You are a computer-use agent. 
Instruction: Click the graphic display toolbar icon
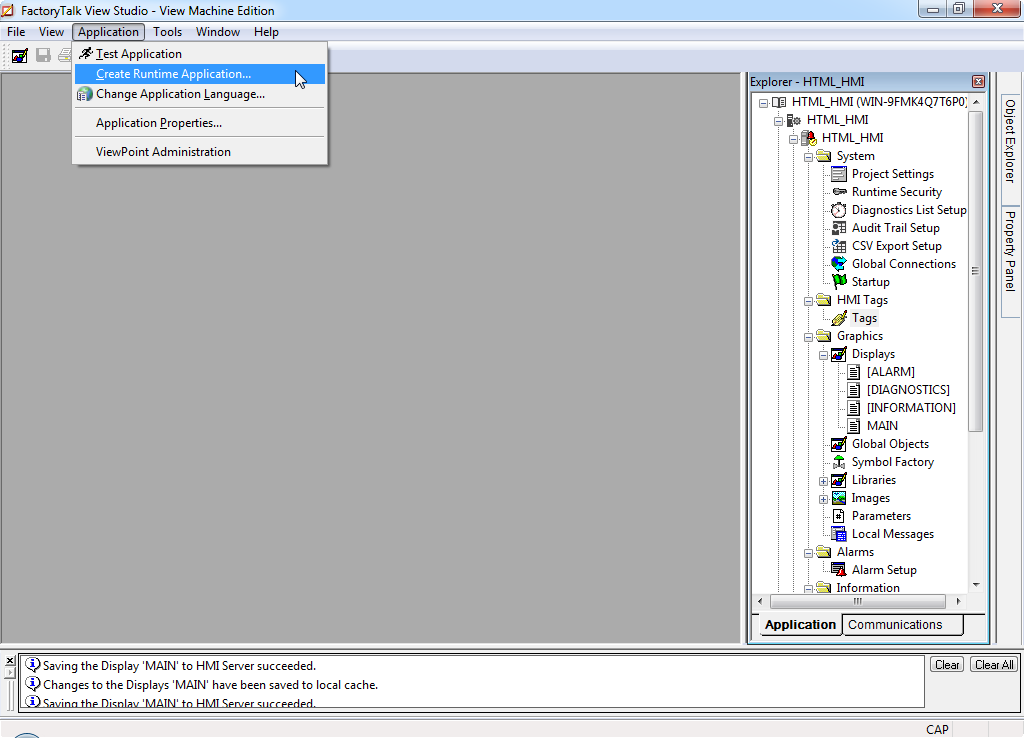(x=20, y=56)
